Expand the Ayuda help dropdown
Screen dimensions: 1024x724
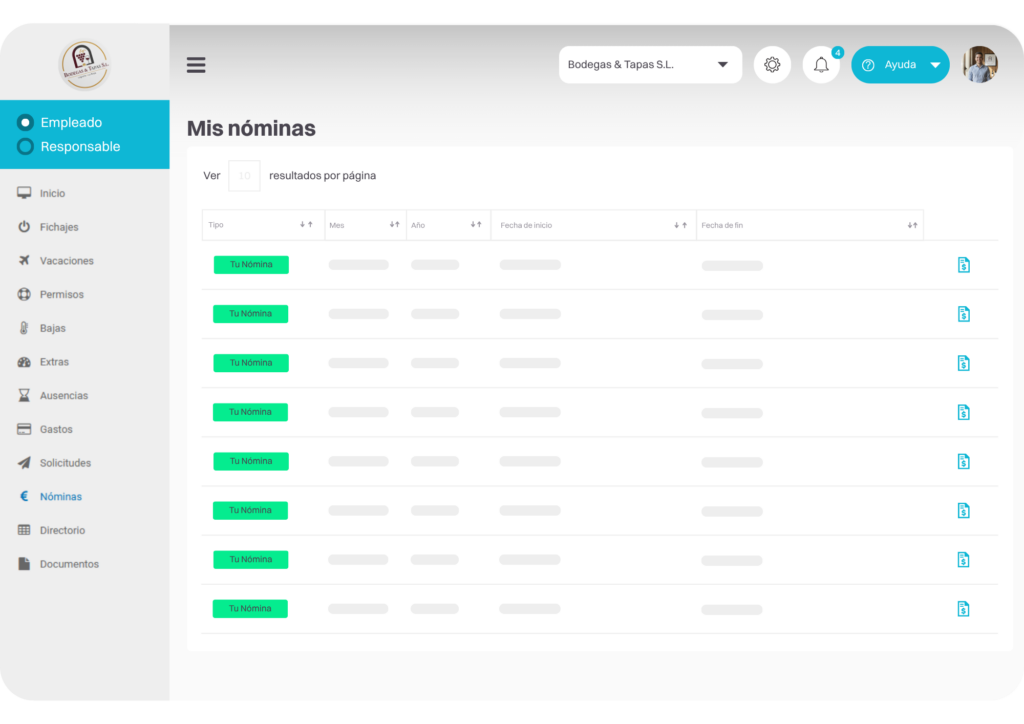(x=900, y=65)
